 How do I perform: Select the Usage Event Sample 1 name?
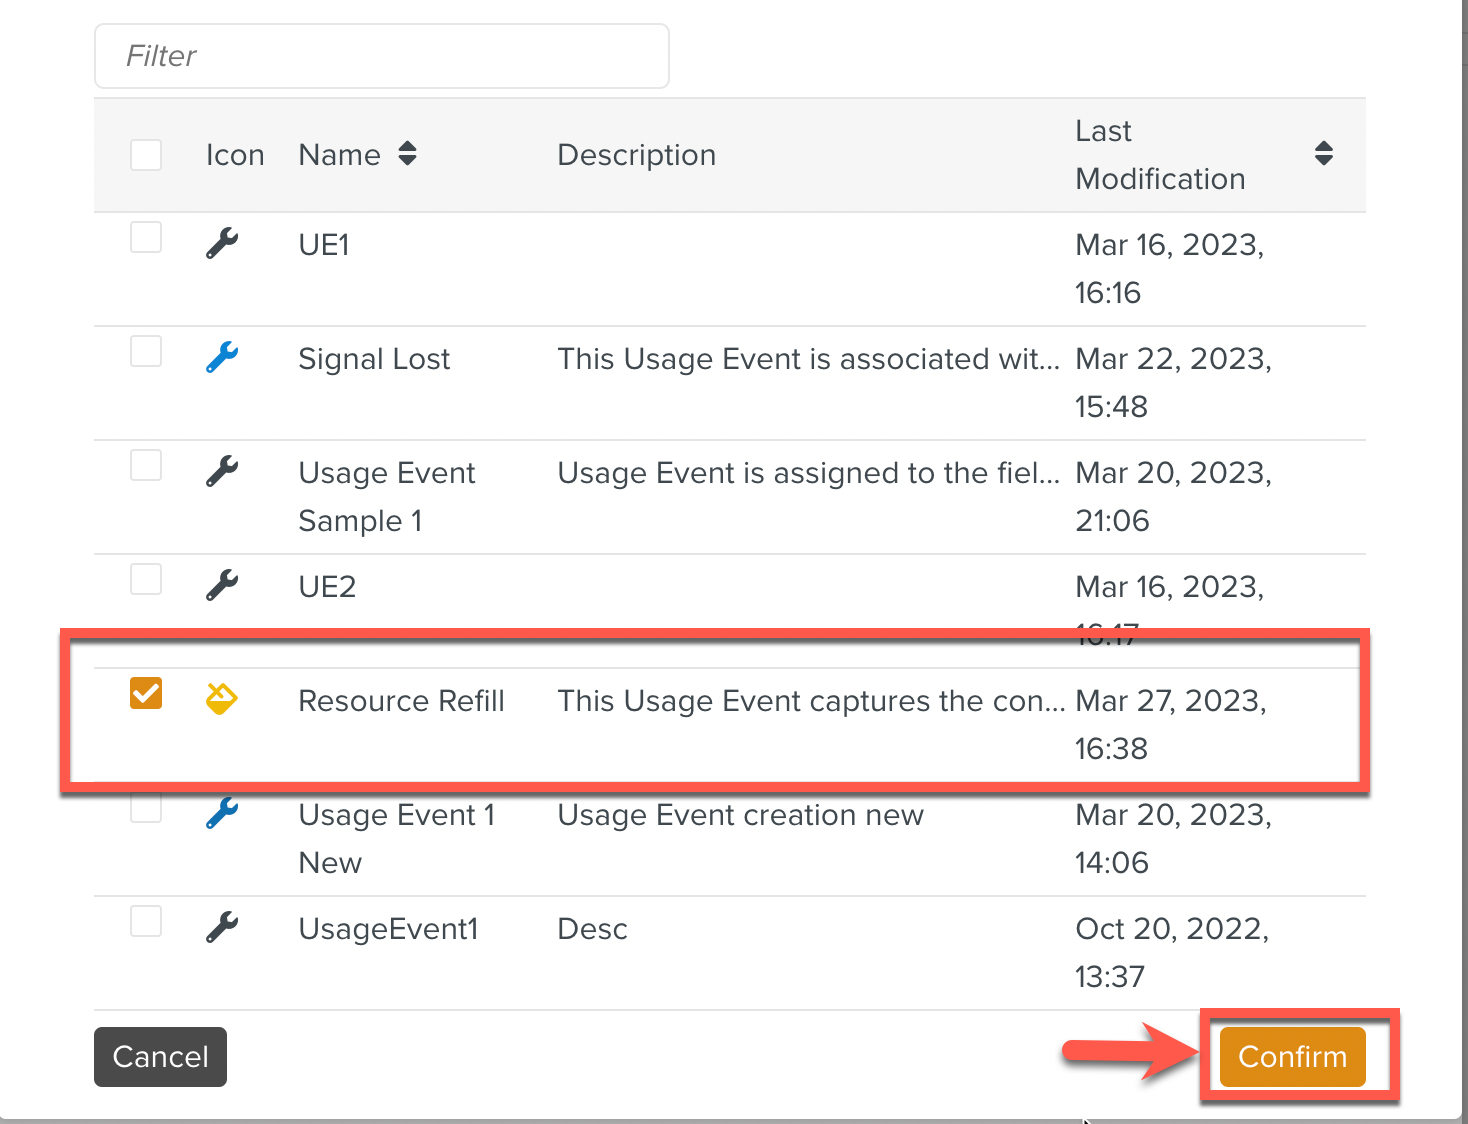click(386, 496)
